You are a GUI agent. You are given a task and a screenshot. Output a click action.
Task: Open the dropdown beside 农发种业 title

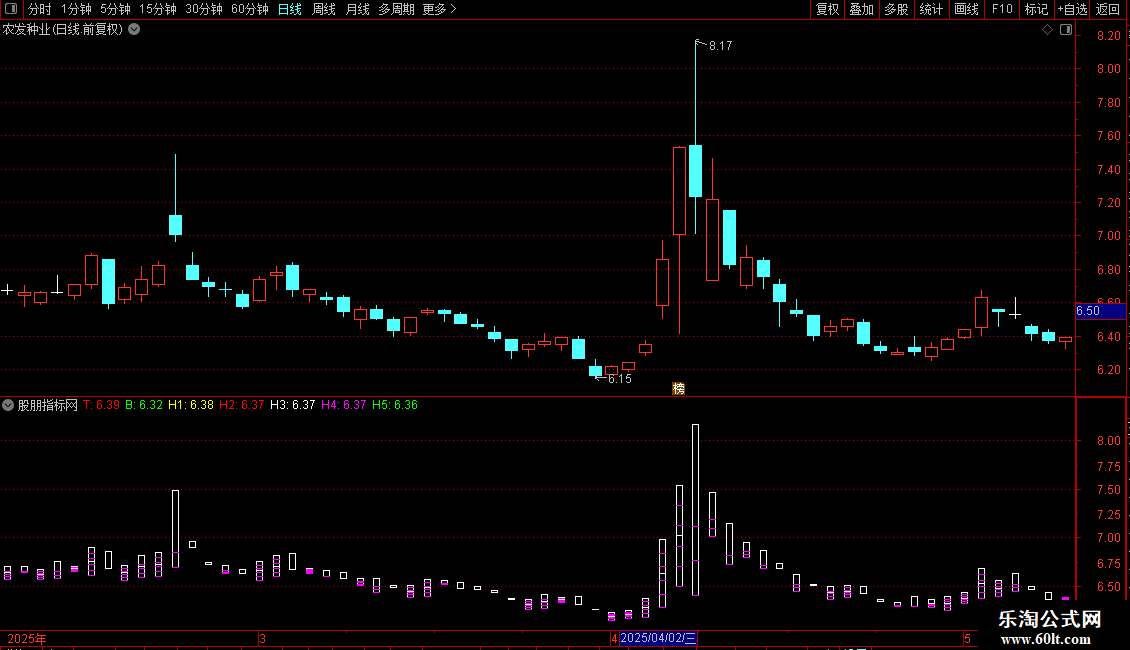[x=134, y=30]
